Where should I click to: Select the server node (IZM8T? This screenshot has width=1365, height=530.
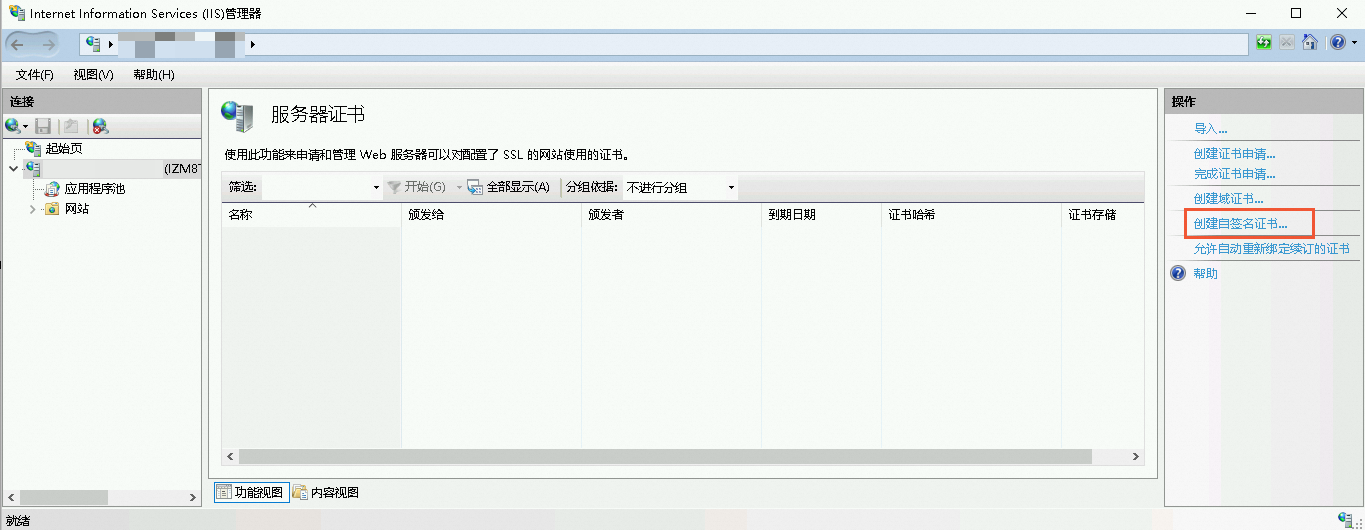point(112,169)
